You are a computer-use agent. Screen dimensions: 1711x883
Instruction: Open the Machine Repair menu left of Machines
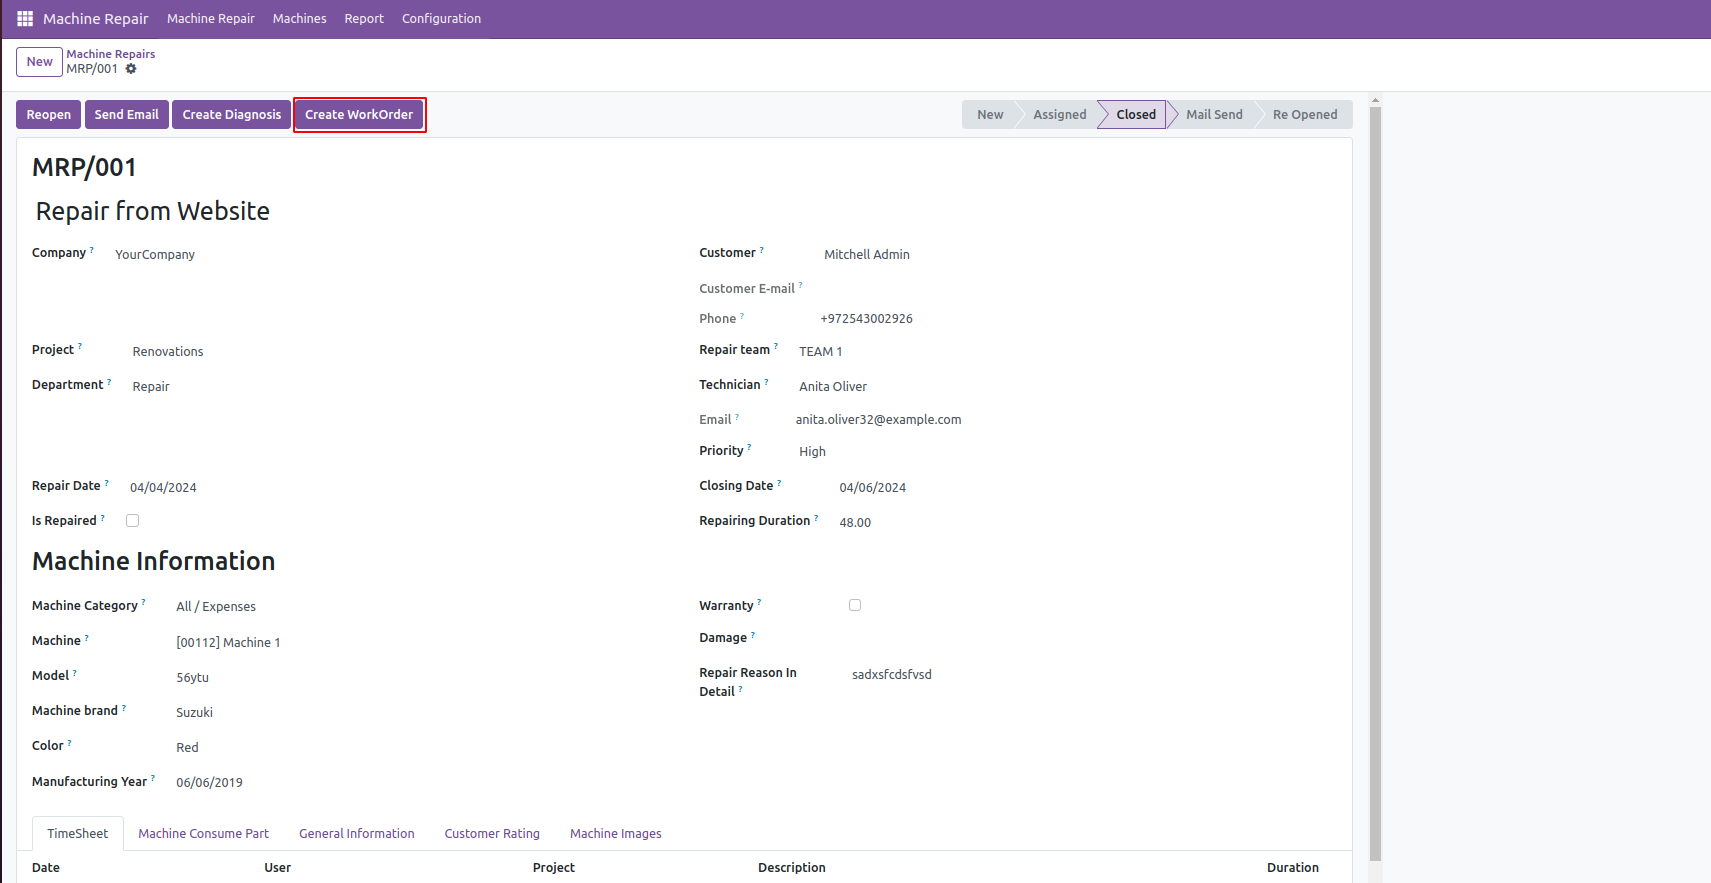pos(211,19)
